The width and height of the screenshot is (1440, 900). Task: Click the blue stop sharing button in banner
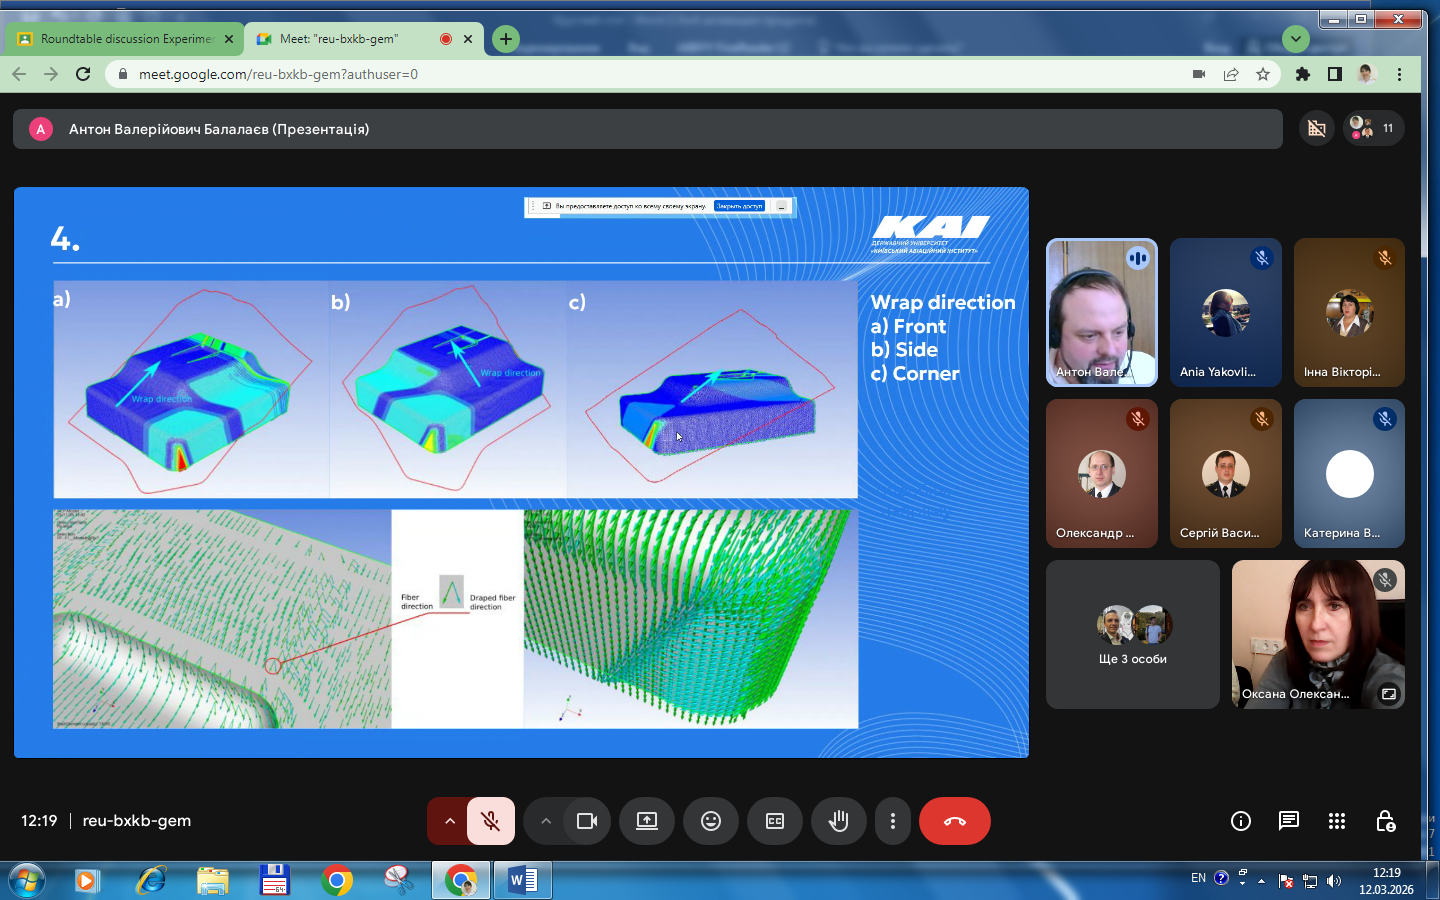(739, 206)
